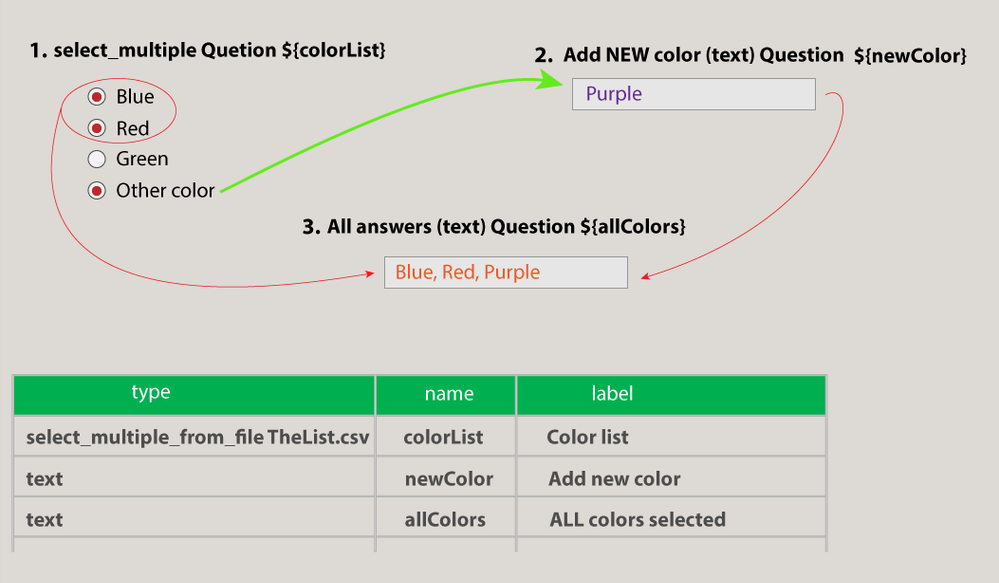This screenshot has width=999, height=583.
Task: Click the 'All answers (text) Question' heading
Action: point(493,227)
